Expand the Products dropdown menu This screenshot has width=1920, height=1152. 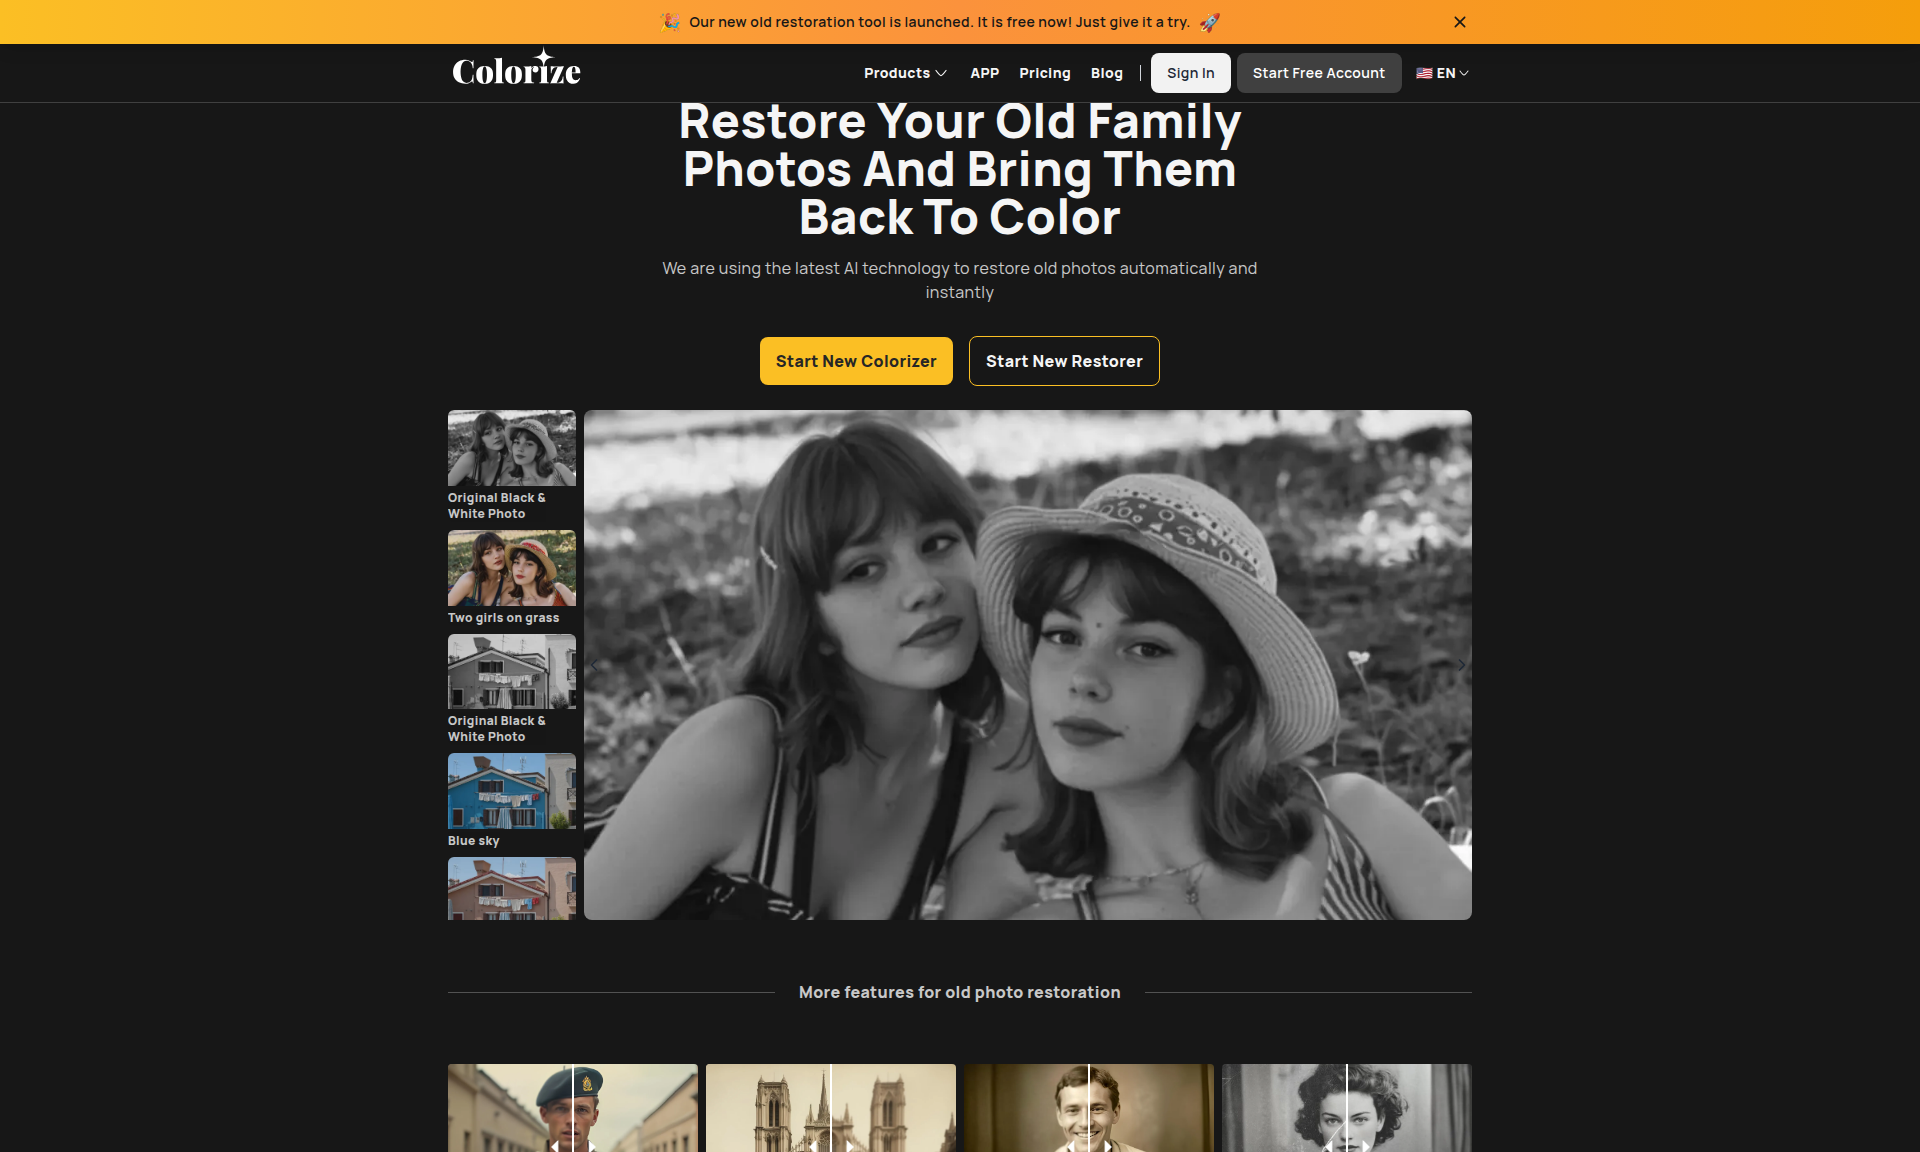click(x=905, y=73)
